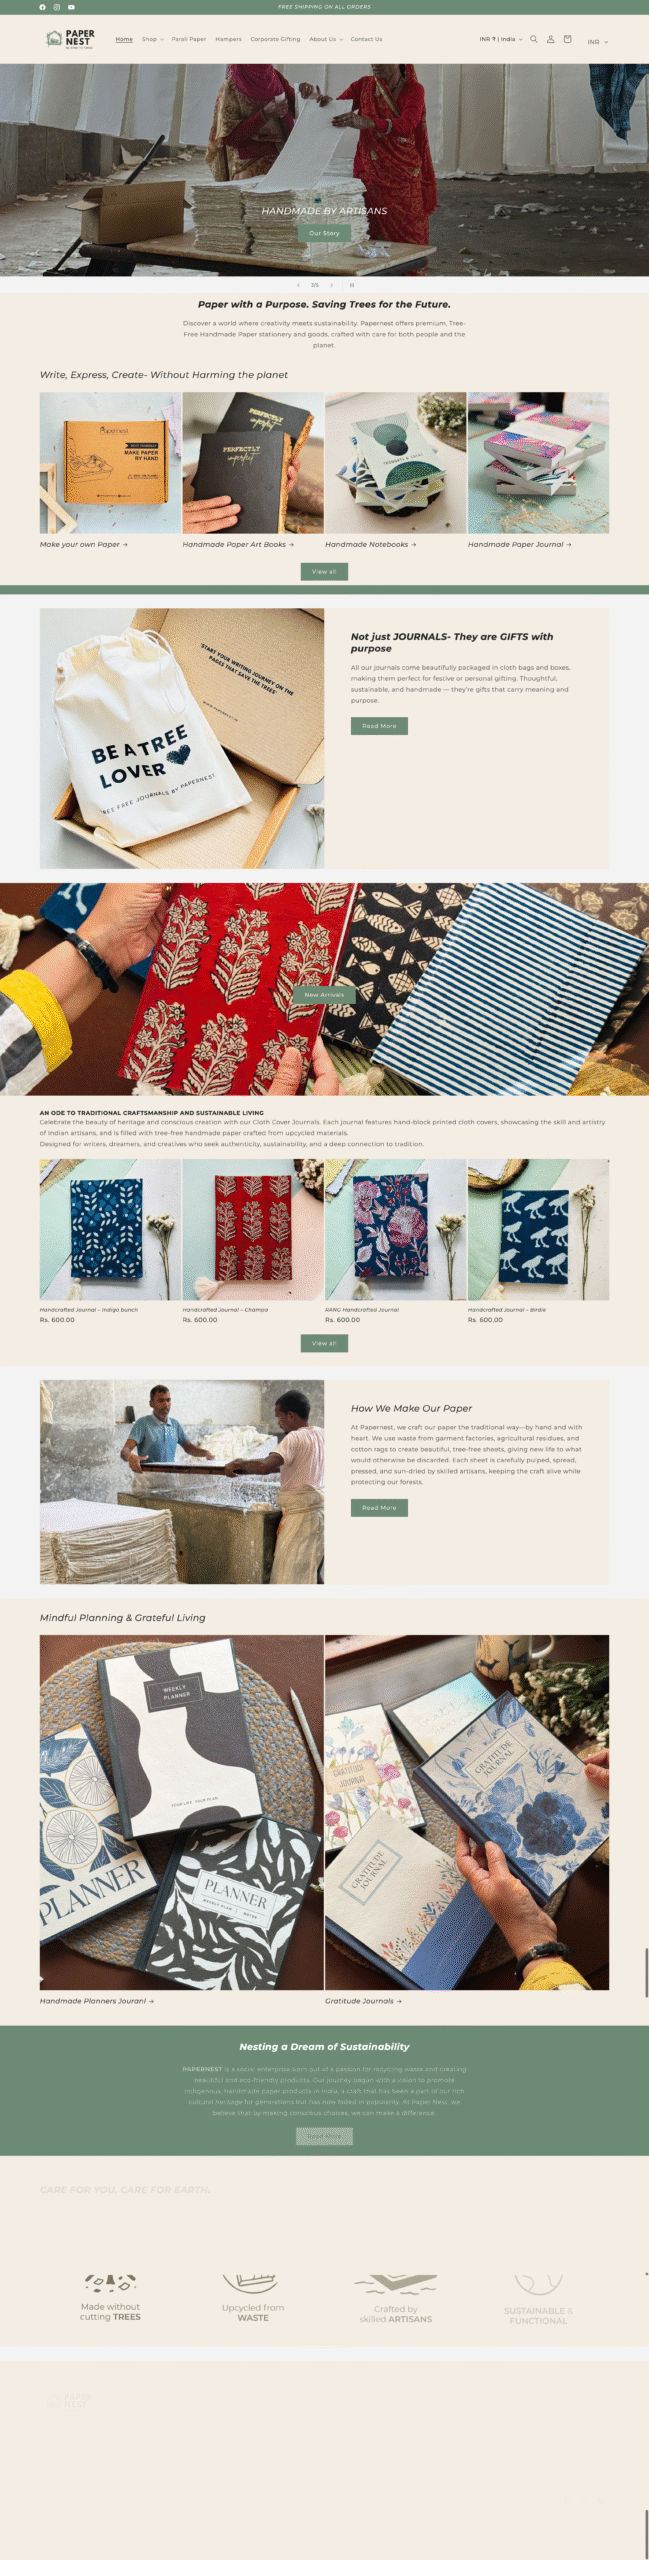Screen dimensions: 649x2560
Task: Open the YouTube channel icon
Action: point(71,7)
